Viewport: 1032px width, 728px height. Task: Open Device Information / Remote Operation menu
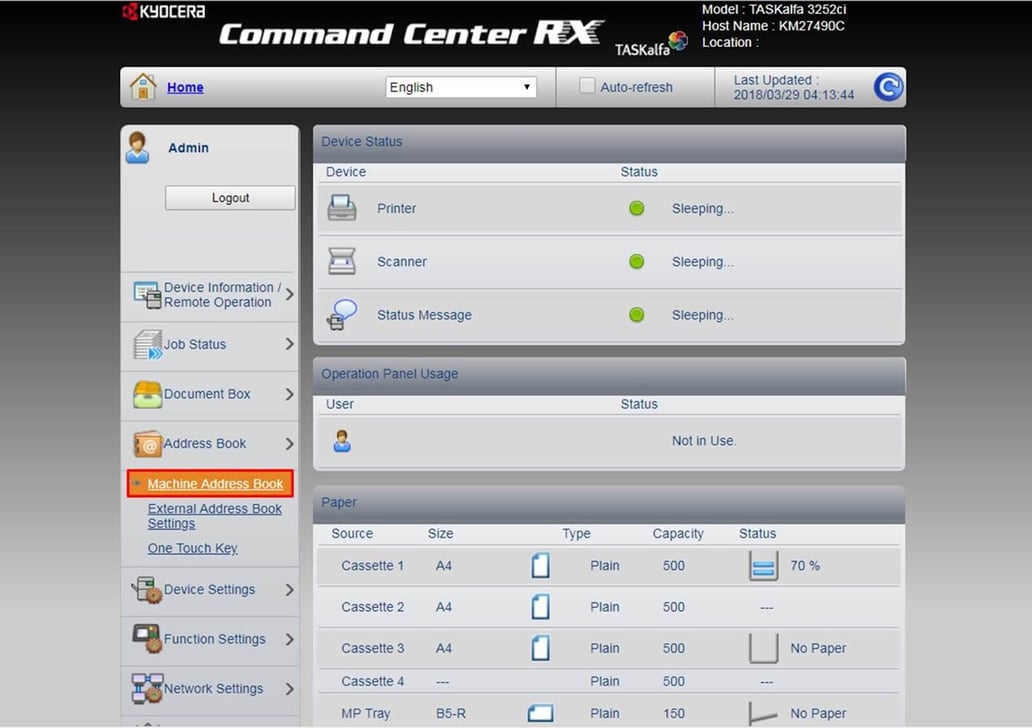click(x=210, y=294)
